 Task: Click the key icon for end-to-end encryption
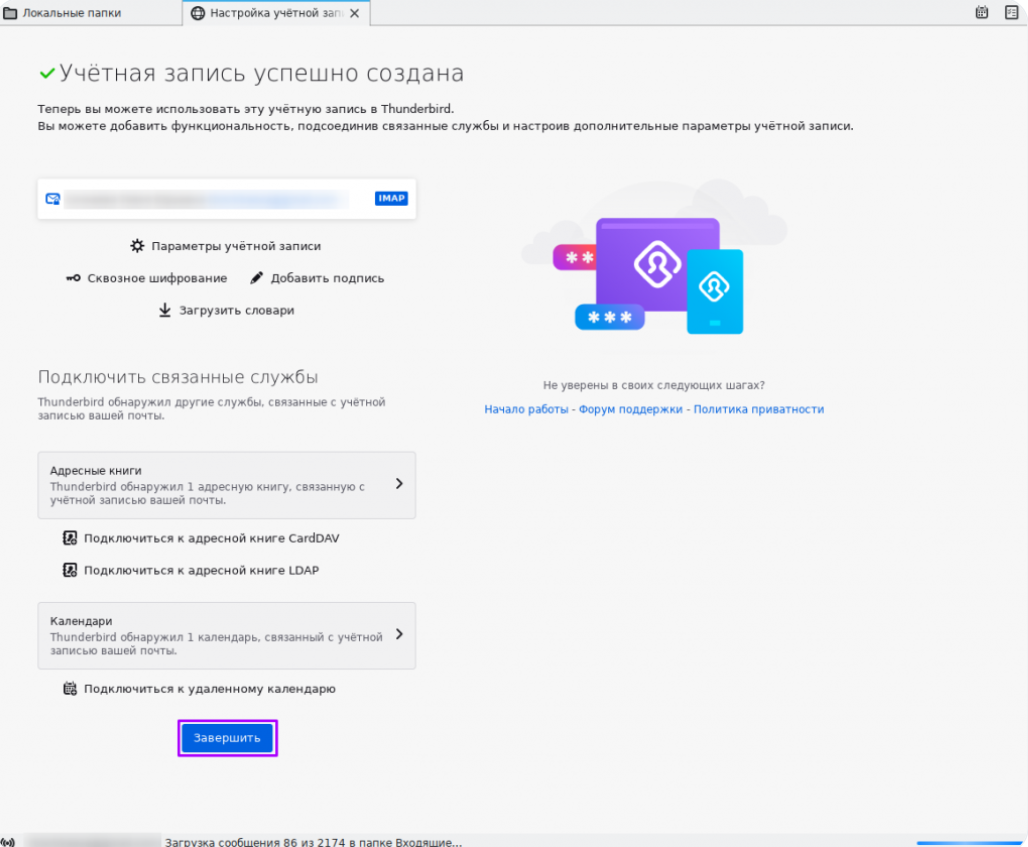[x=73, y=279]
